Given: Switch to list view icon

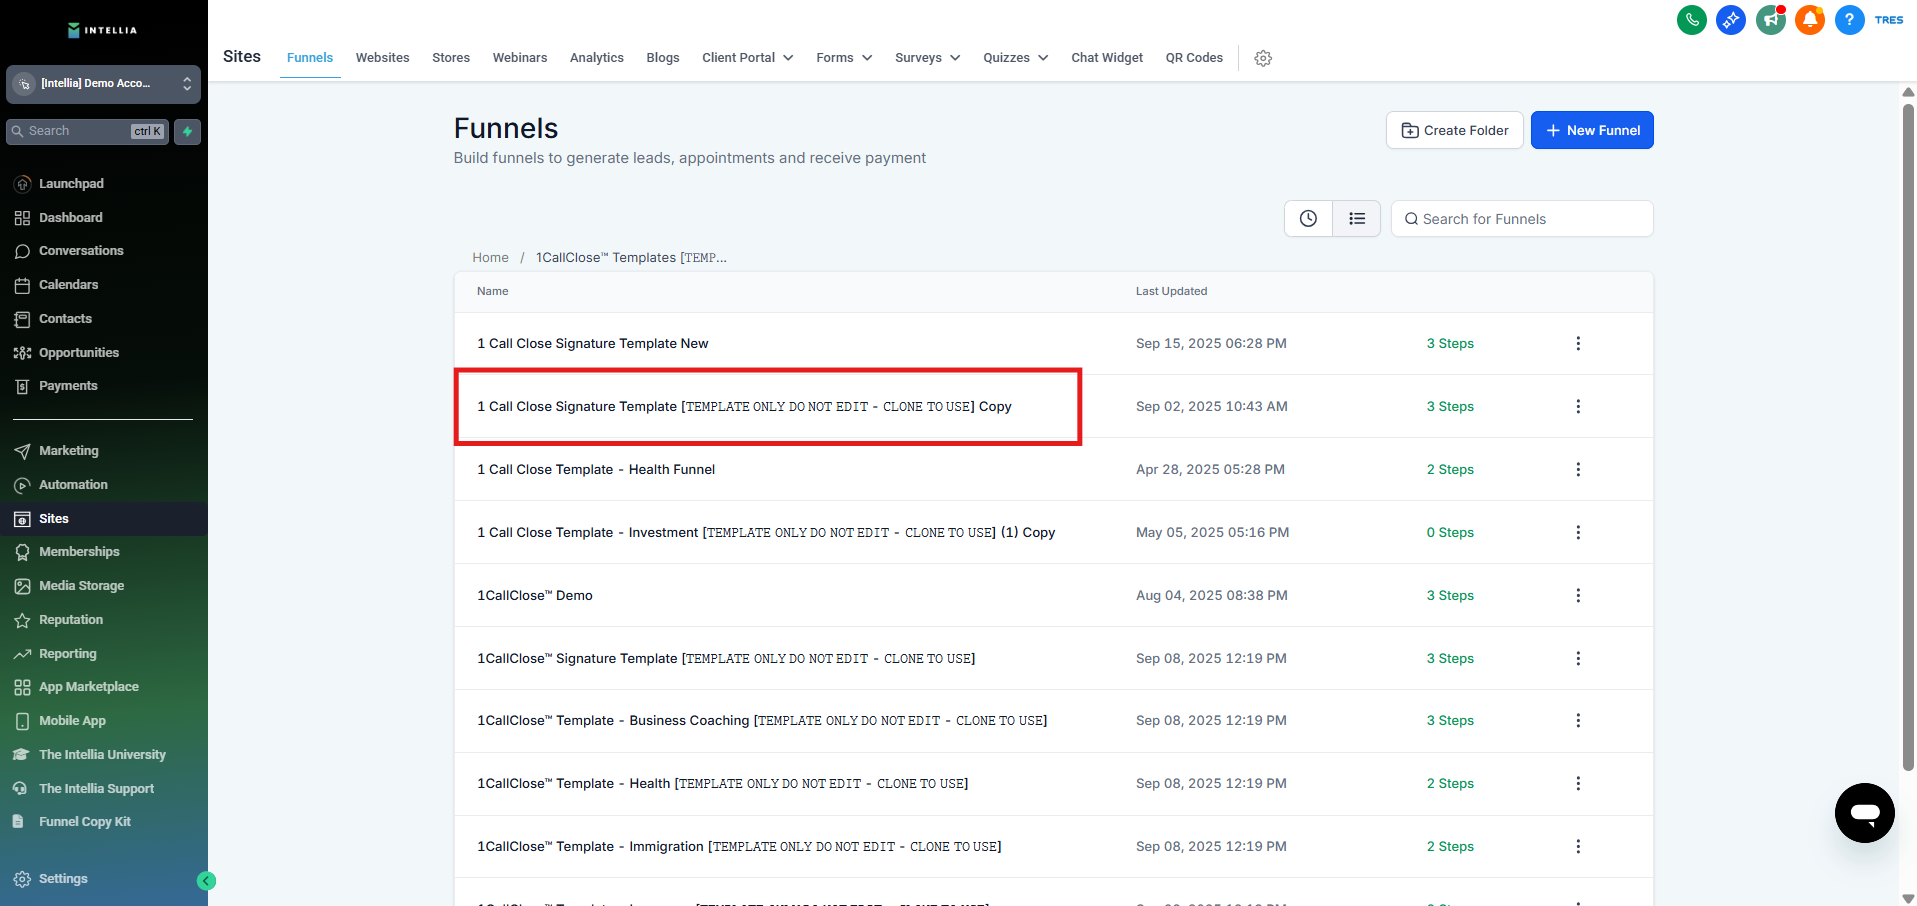Looking at the screenshot, I should pos(1357,219).
